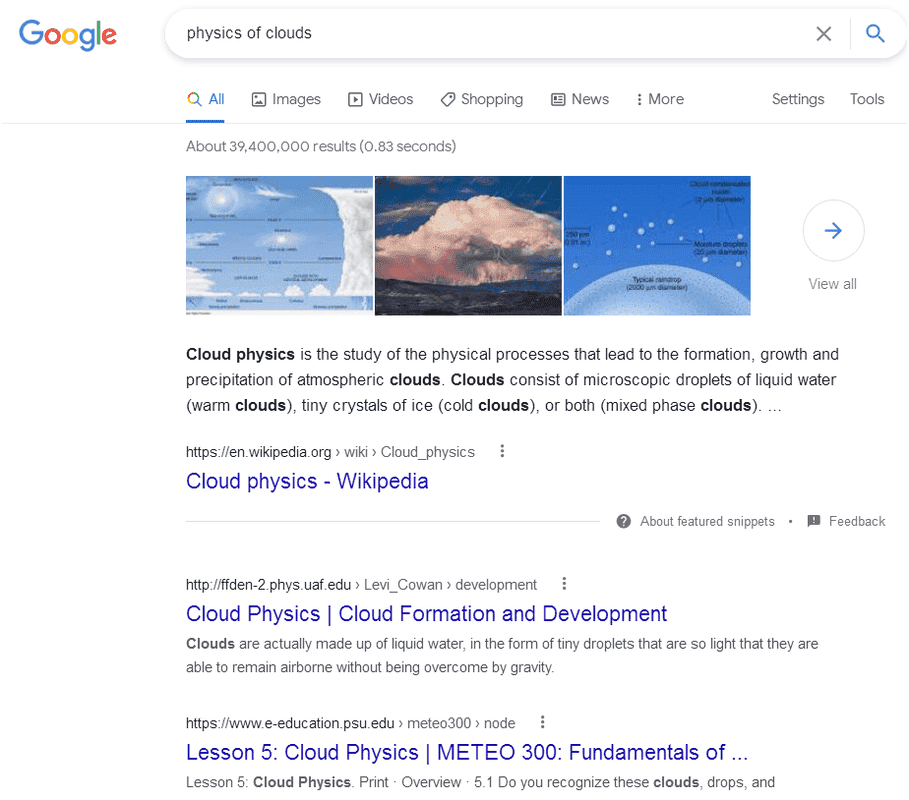Open the cloud types diagram thumbnail
909x800 pixels.
[x=279, y=246]
